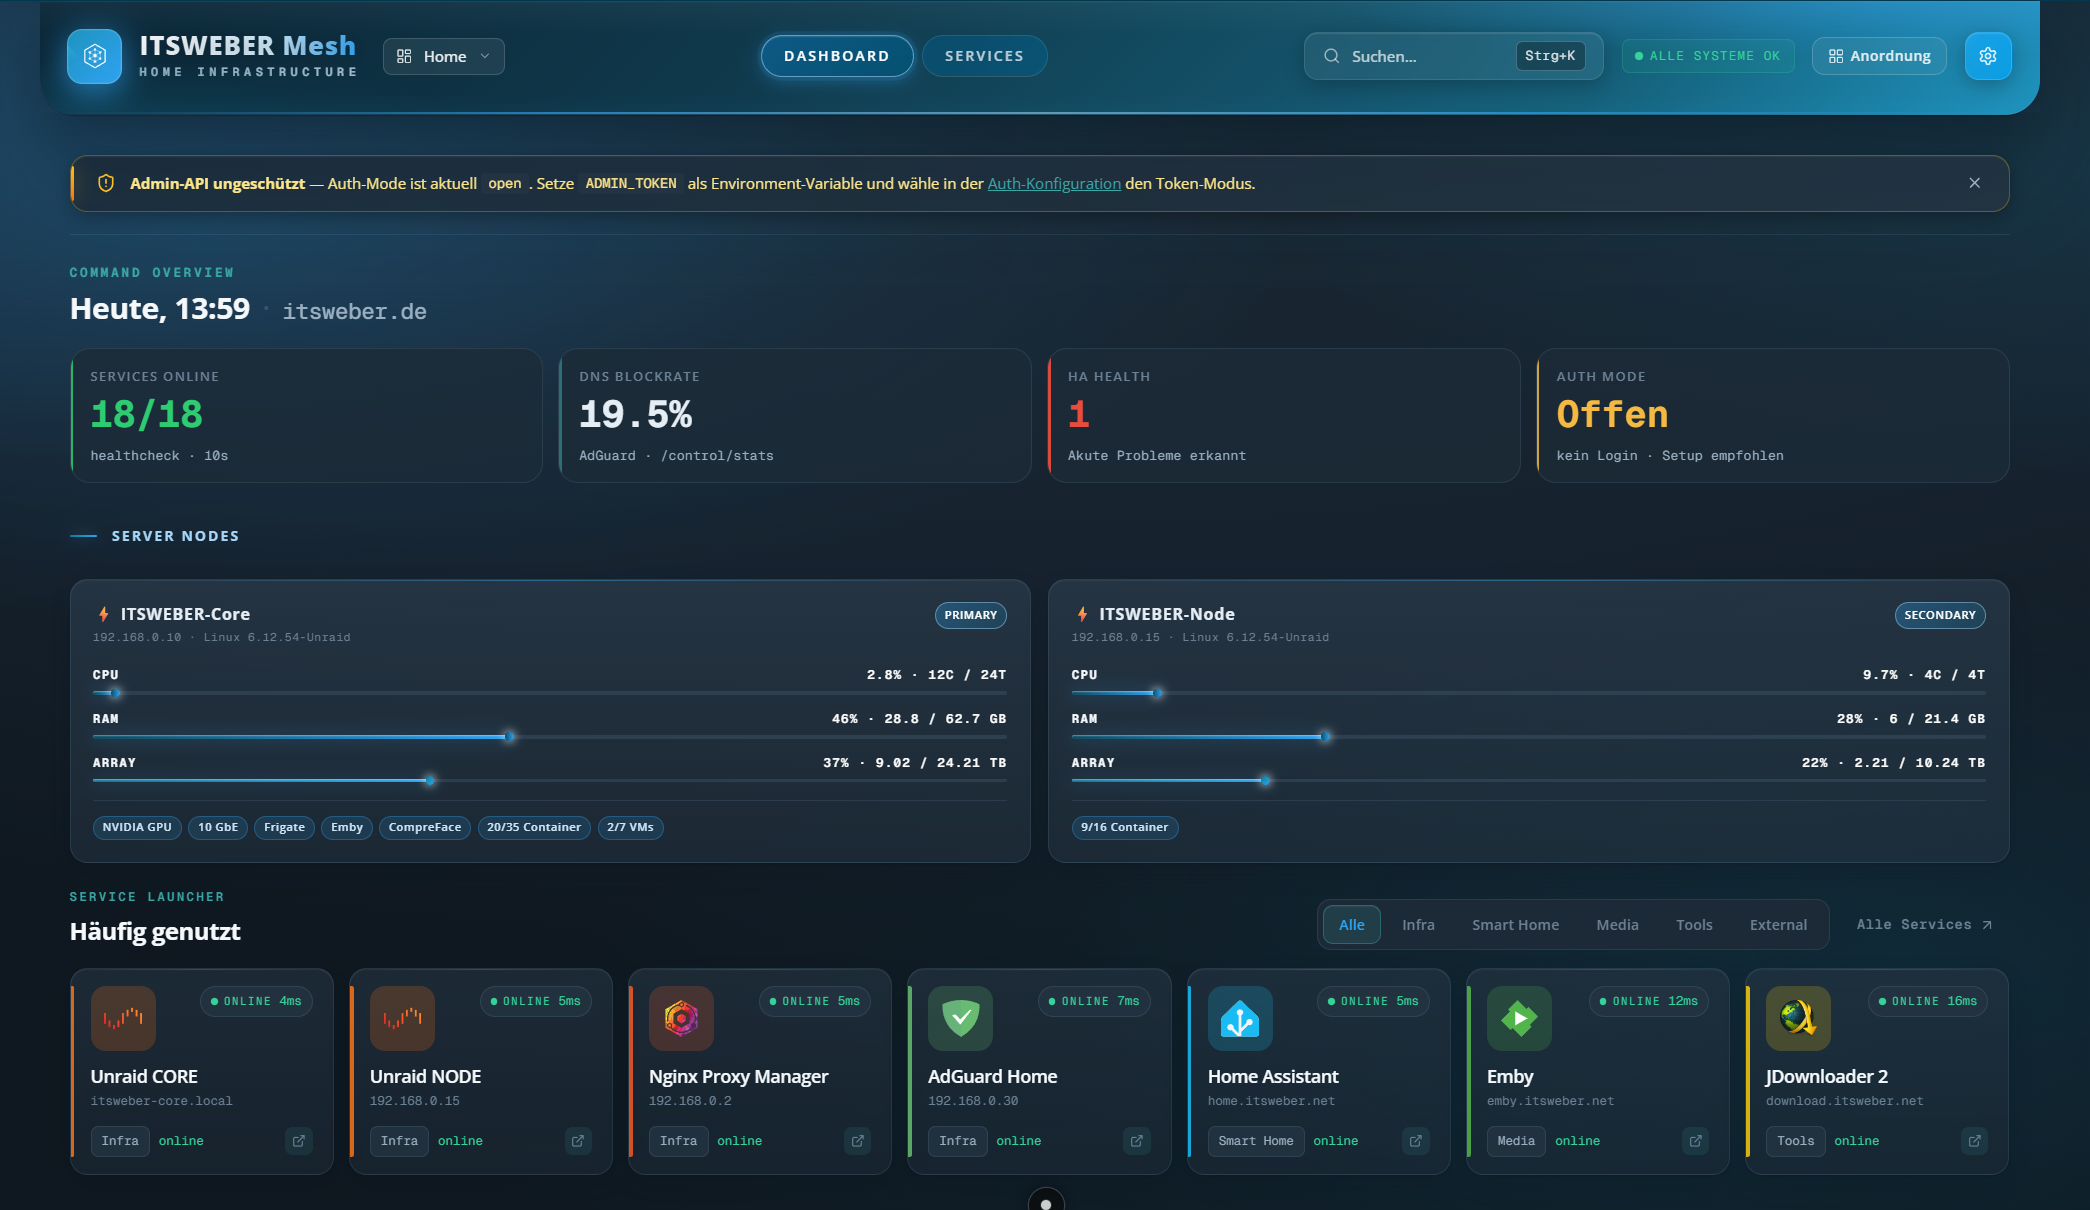Click the Frigate tag
Screen dimensions: 2090x1210
coord(284,827)
